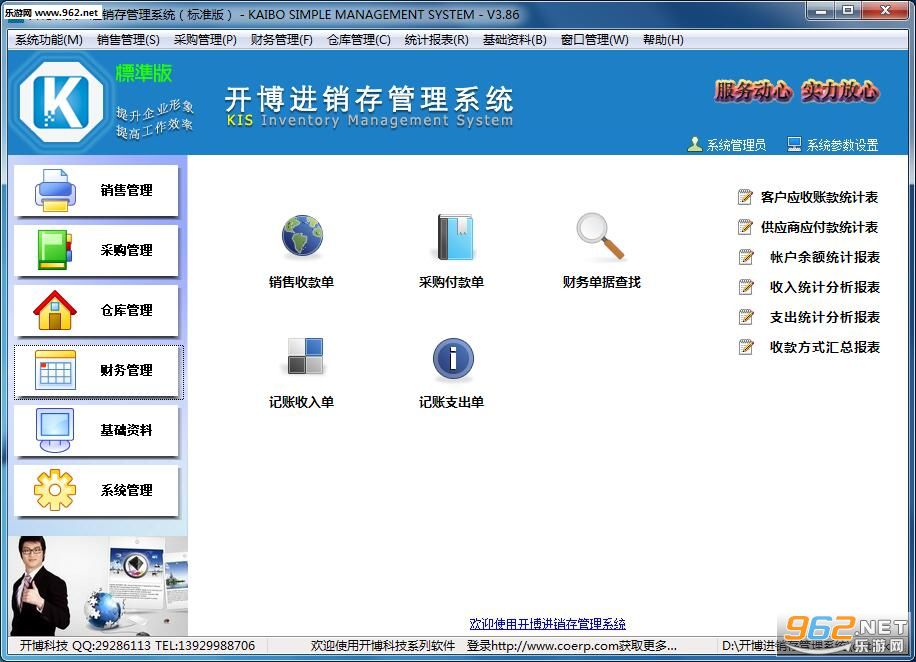Open the 销售收款单 globe icon
Screen dimensions: 916x662
tap(301, 237)
